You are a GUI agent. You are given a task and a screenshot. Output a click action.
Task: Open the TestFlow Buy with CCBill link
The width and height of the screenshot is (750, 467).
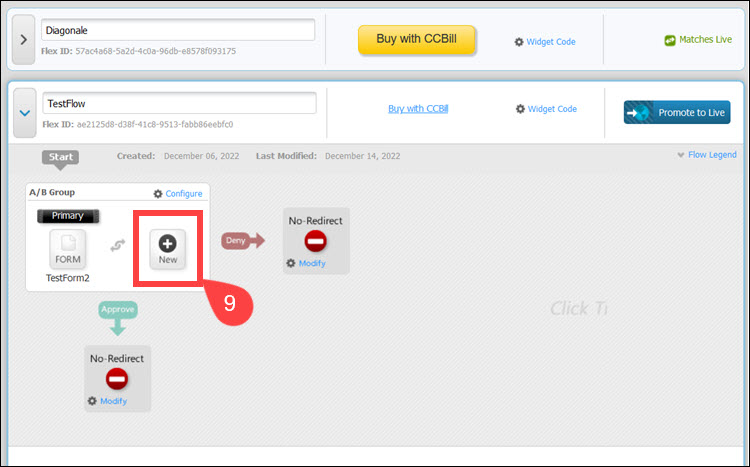418,109
